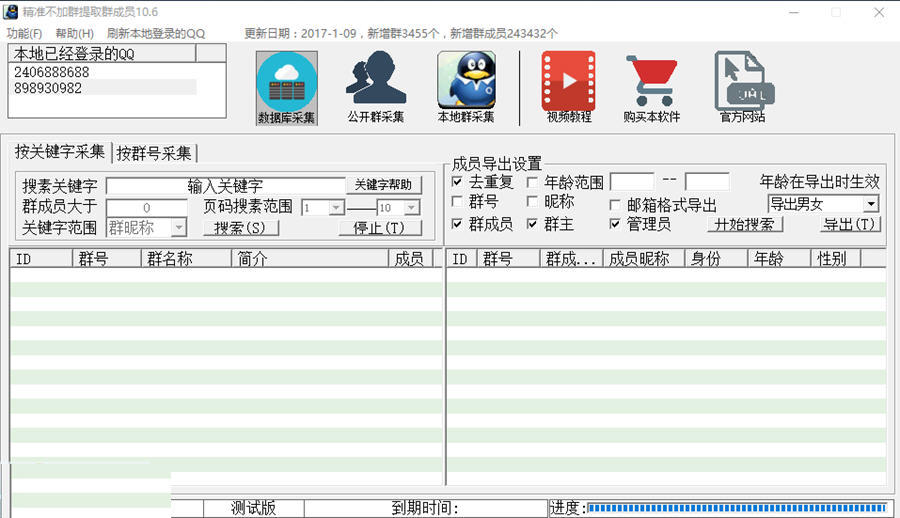Click the app icon in title bar
Image resolution: width=900 pixels, height=518 pixels.
(x=10, y=12)
